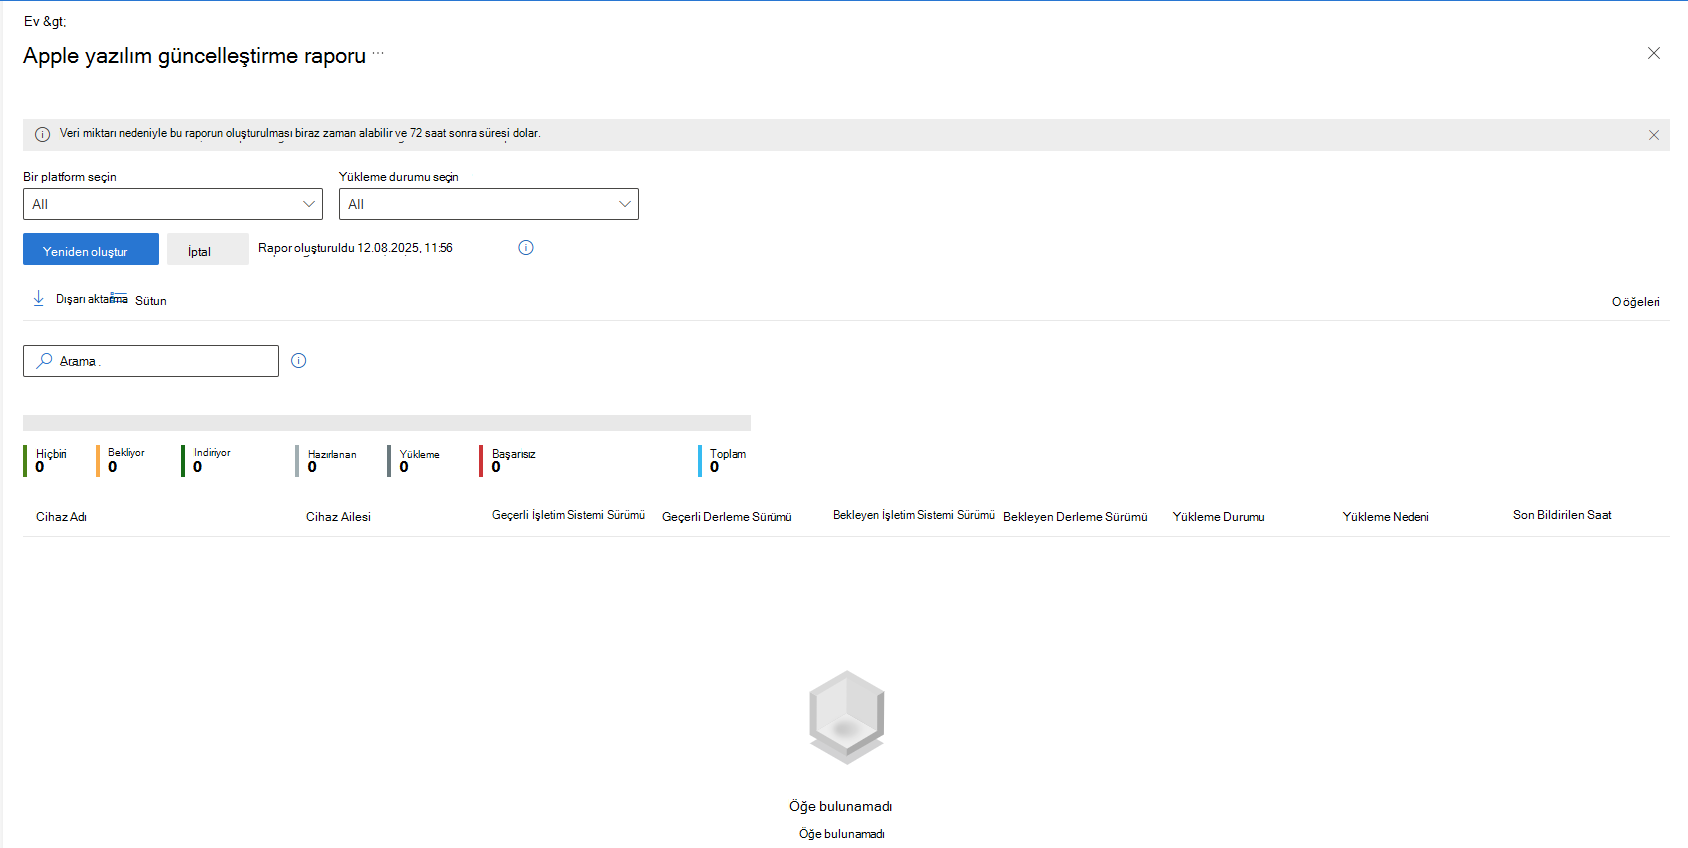The image size is (1688, 848).
Task: Click the İptal button
Action: pyautogui.click(x=208, y=249)
